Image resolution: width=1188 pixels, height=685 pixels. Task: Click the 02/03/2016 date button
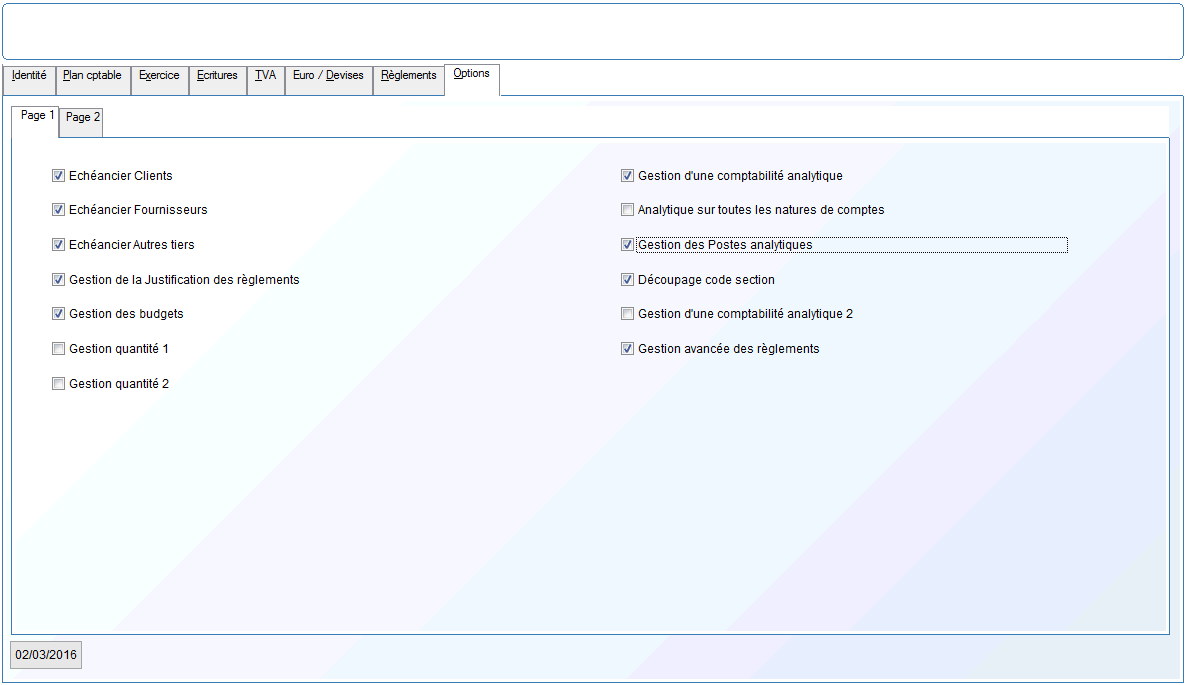(x=46, y=655)
